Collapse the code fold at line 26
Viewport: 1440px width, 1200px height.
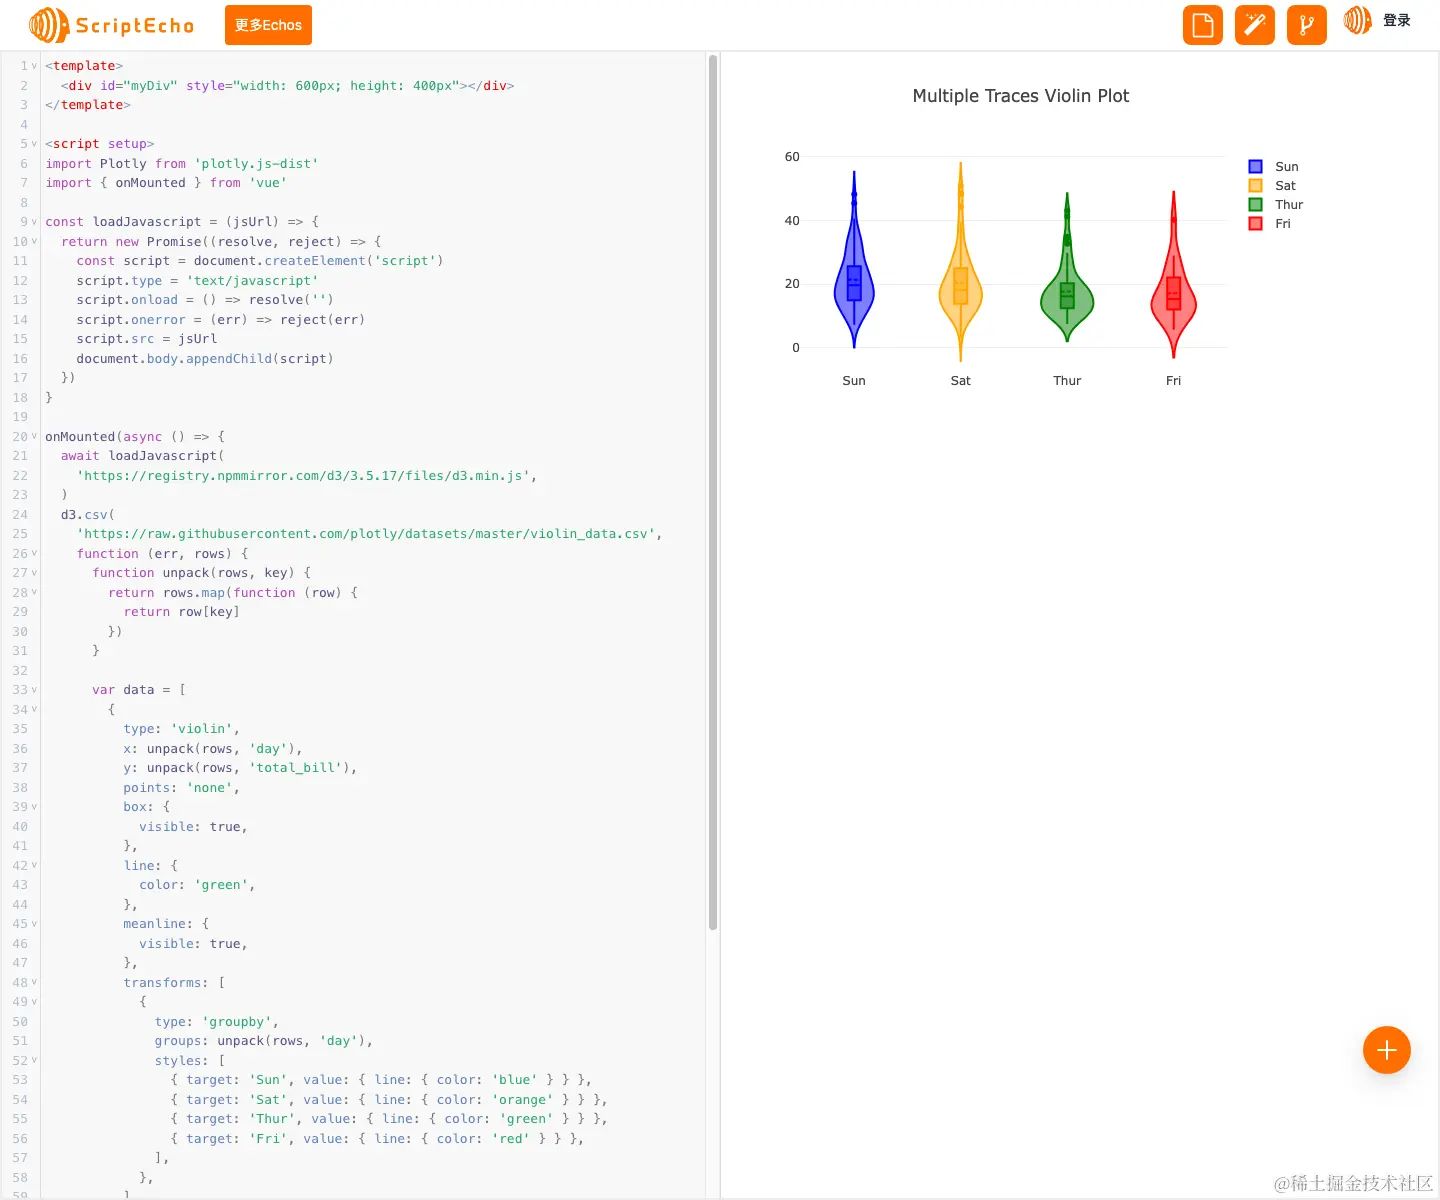point(34,554)
